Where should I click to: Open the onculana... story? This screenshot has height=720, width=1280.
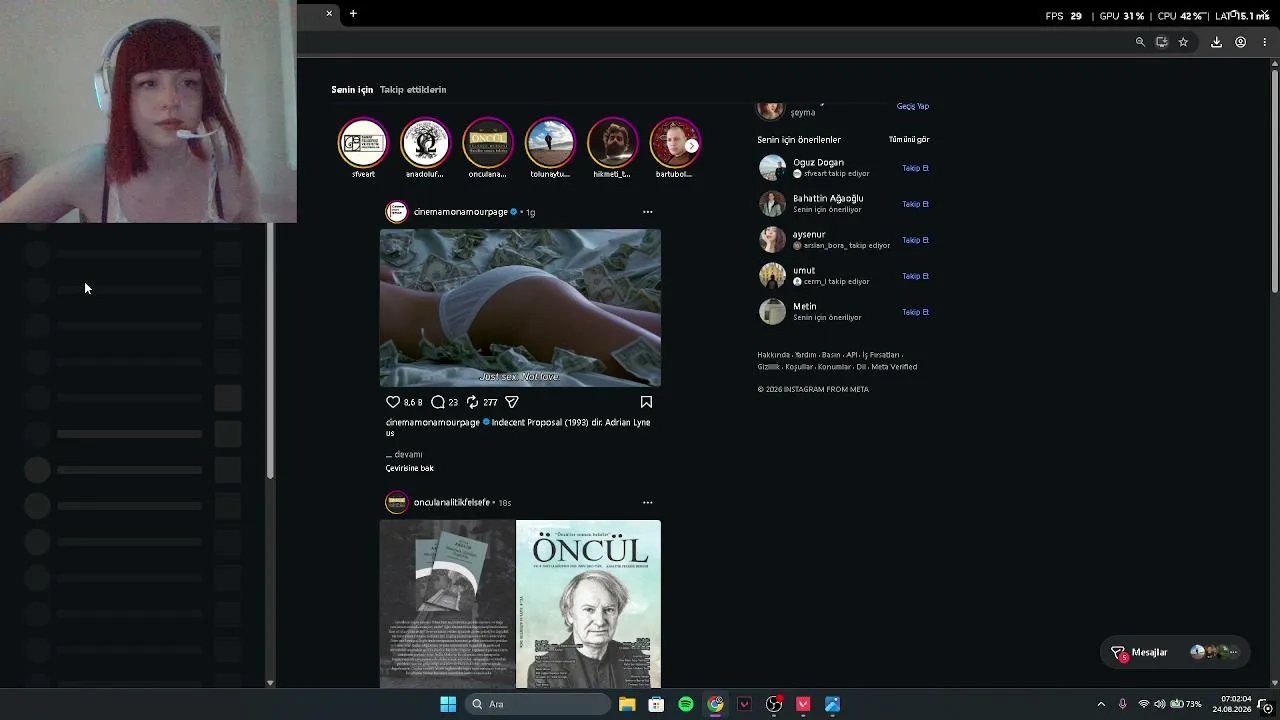pyautogui.click(x=488, y=144)
